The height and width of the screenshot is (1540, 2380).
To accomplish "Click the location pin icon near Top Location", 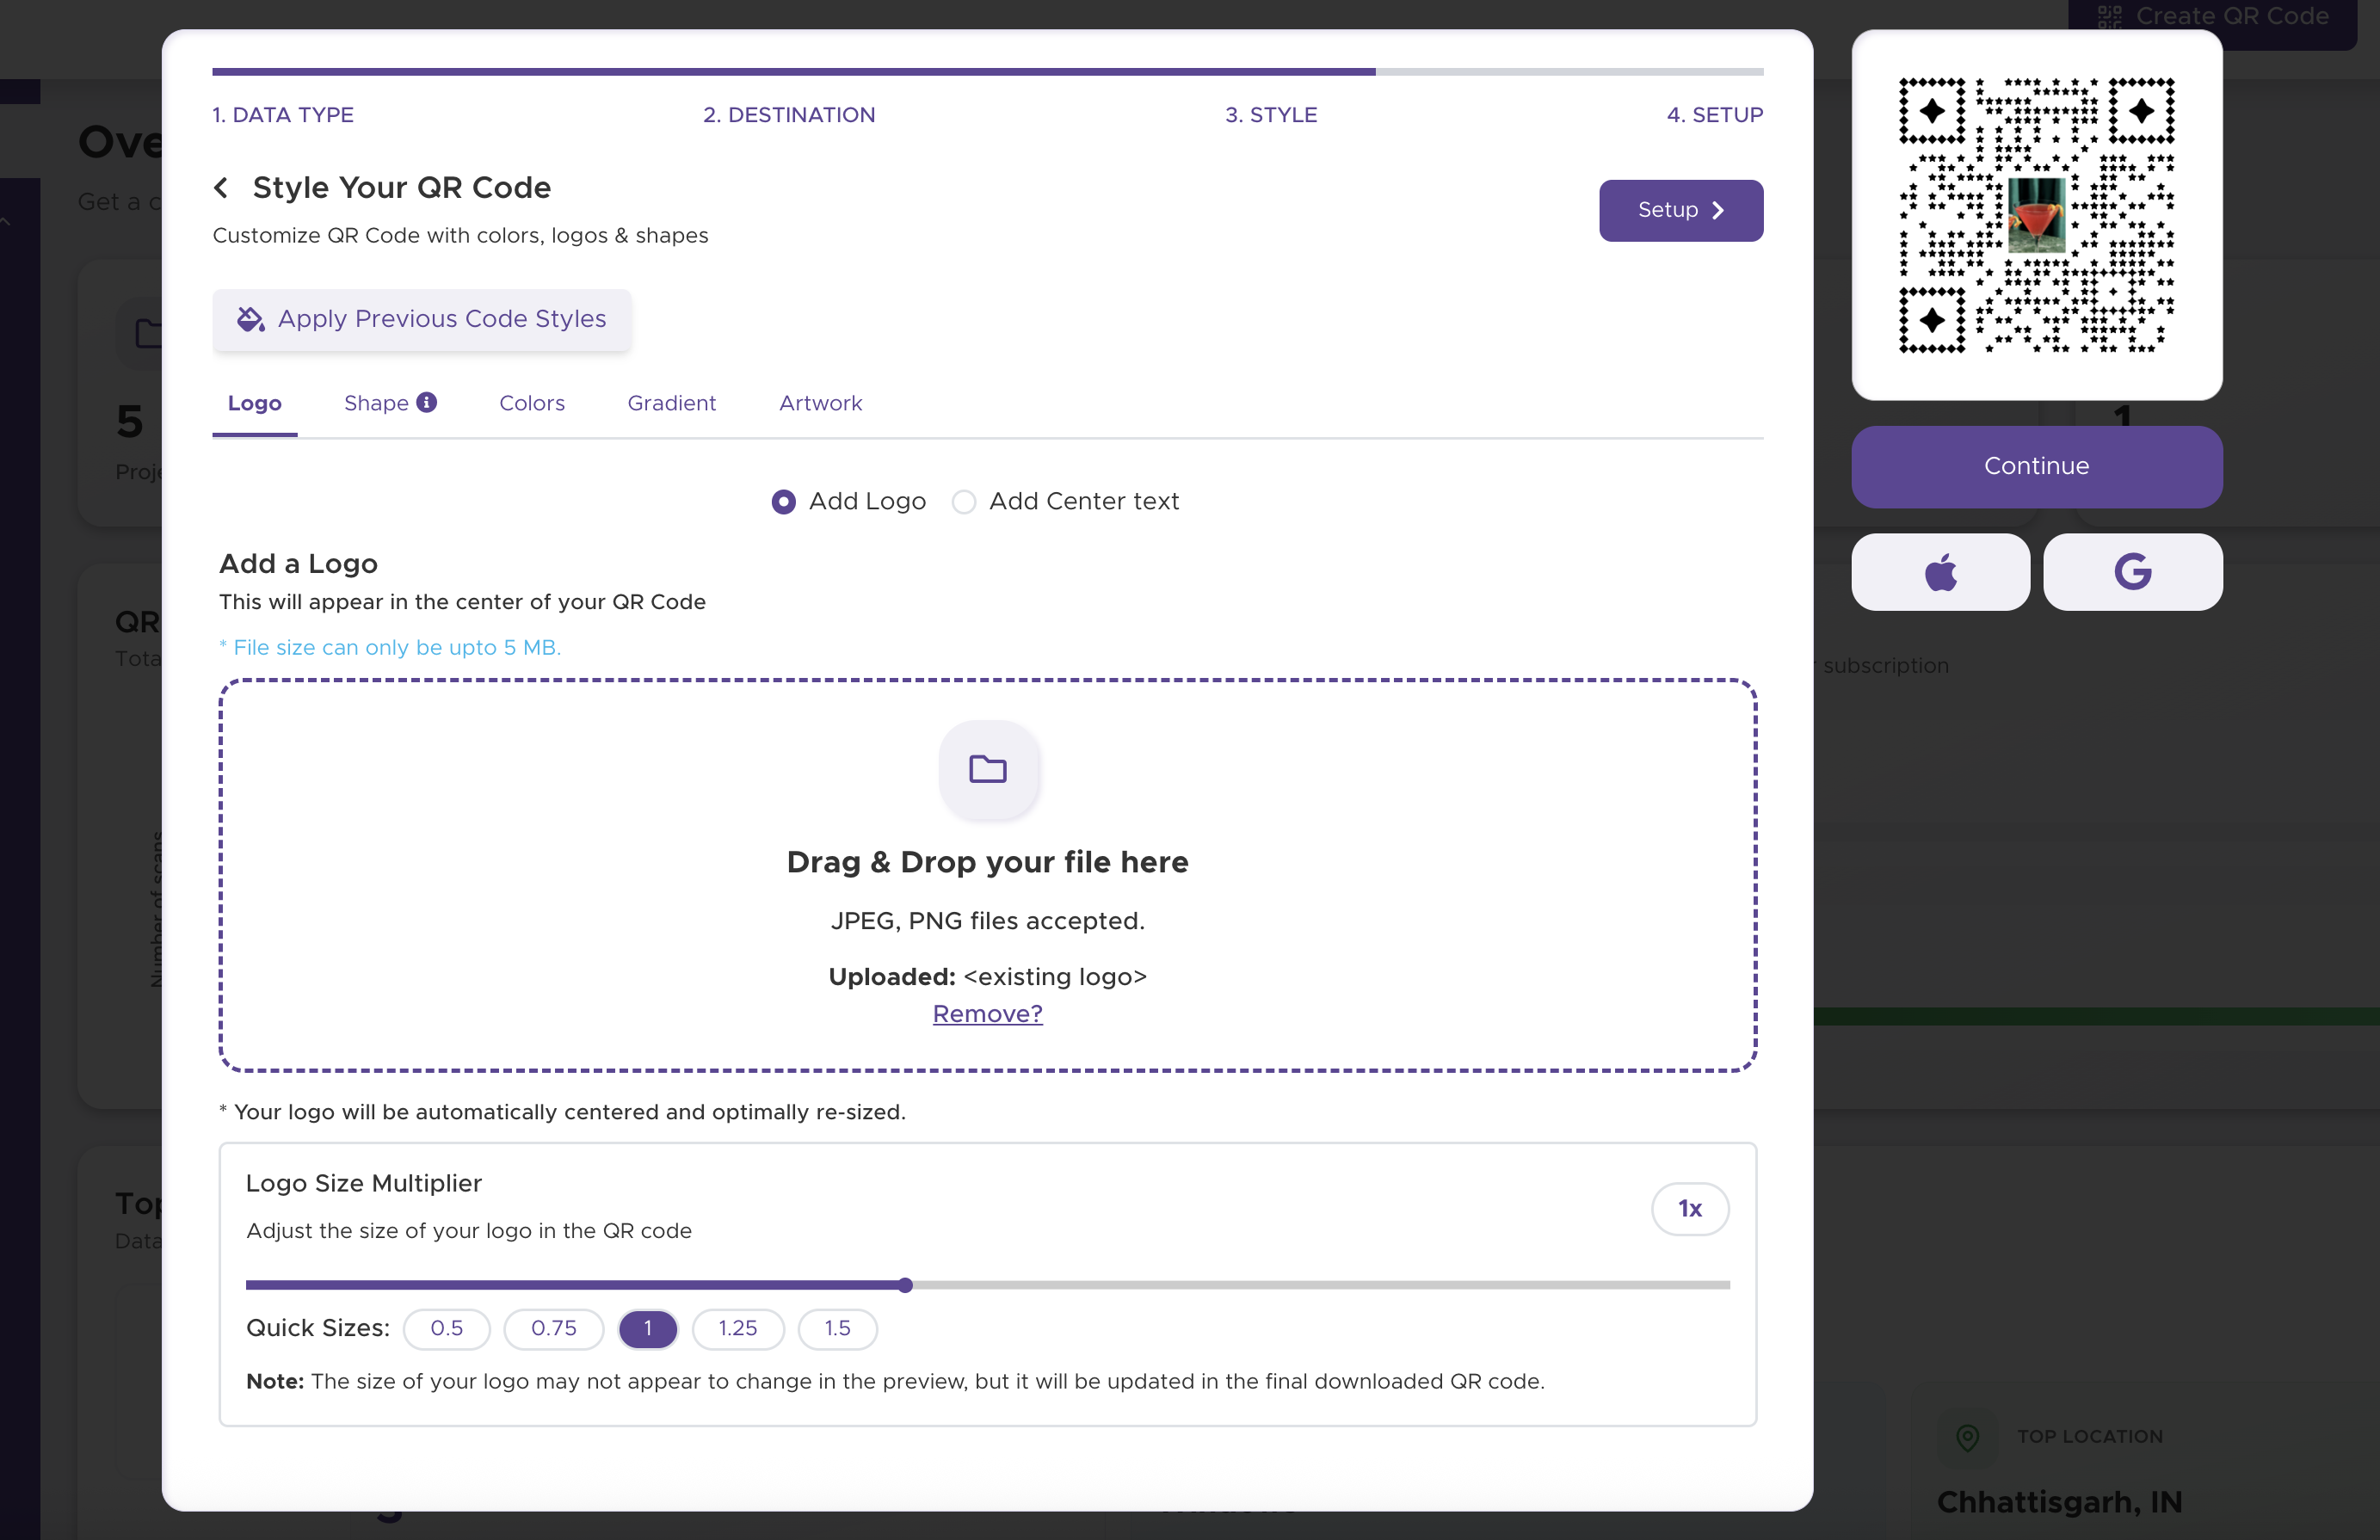I will [1966, 1437].
